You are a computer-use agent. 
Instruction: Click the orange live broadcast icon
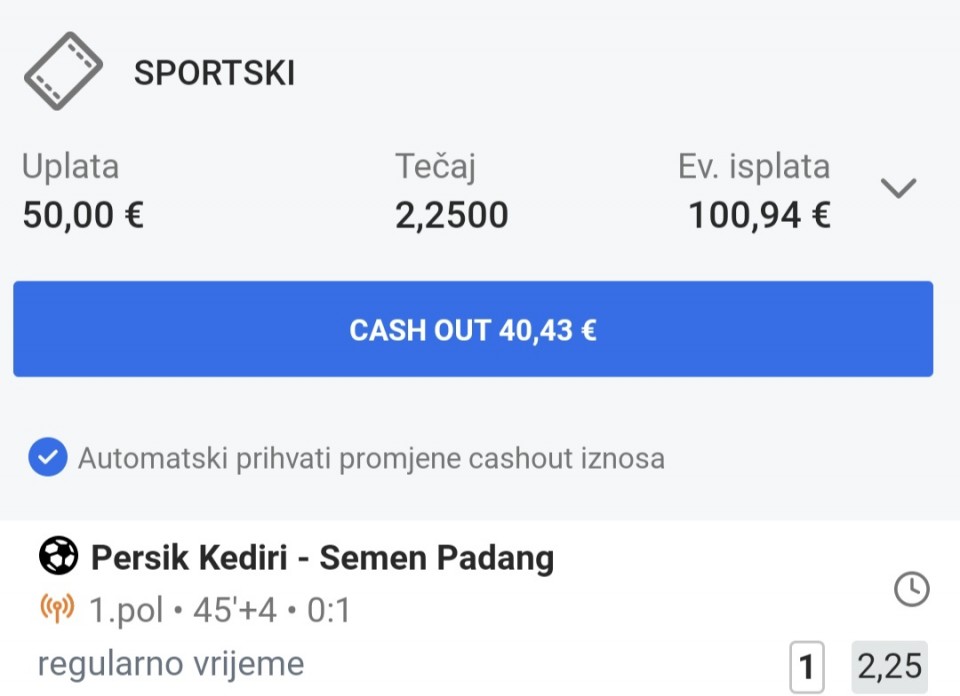point(58,609)
